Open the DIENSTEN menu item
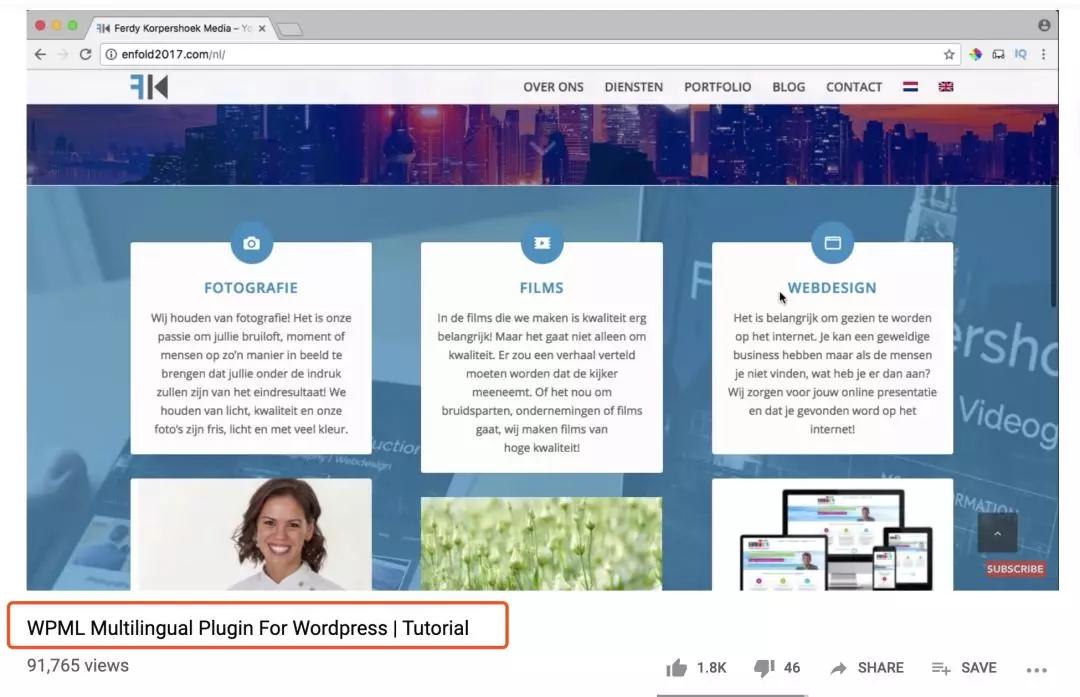Viewport: 1080px width, 697px height. tap(634, 87)
